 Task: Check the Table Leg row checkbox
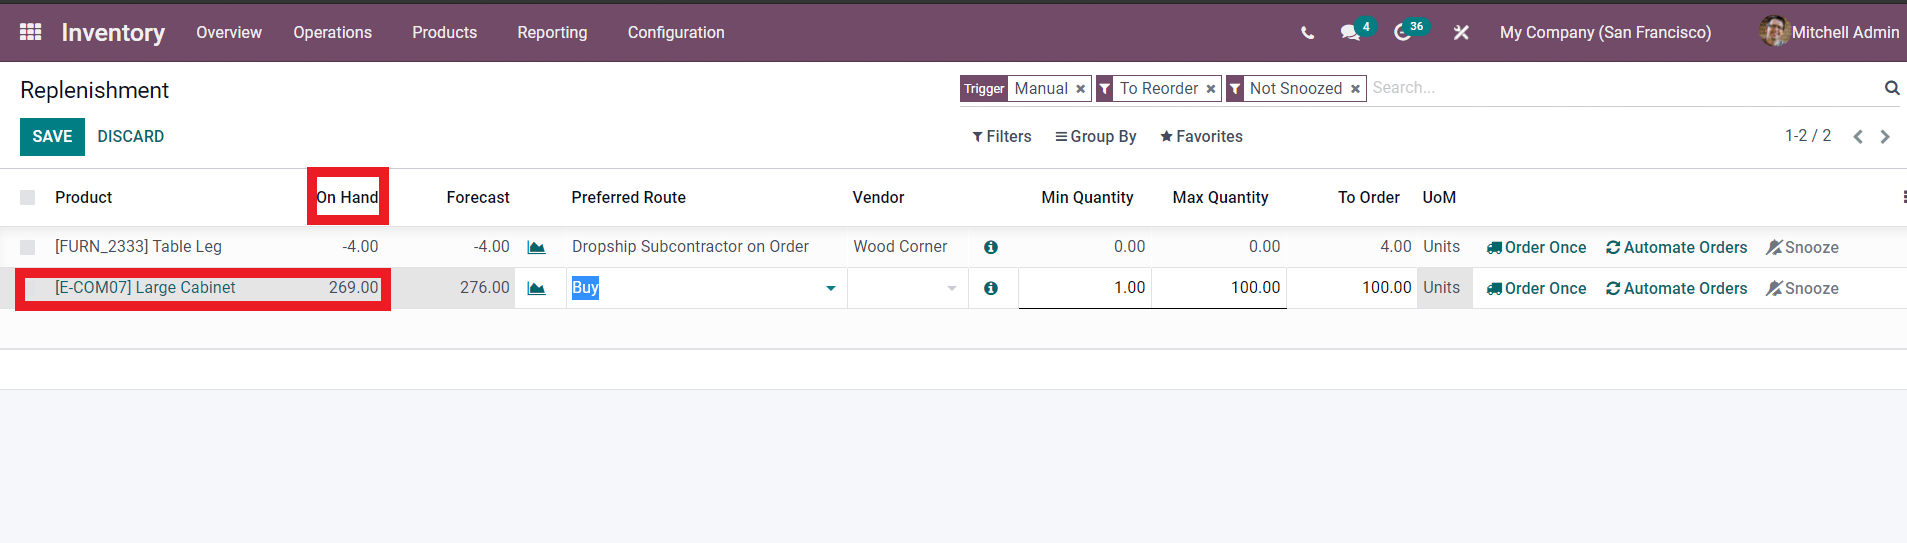pyautogui.click(x=28, y=247)
